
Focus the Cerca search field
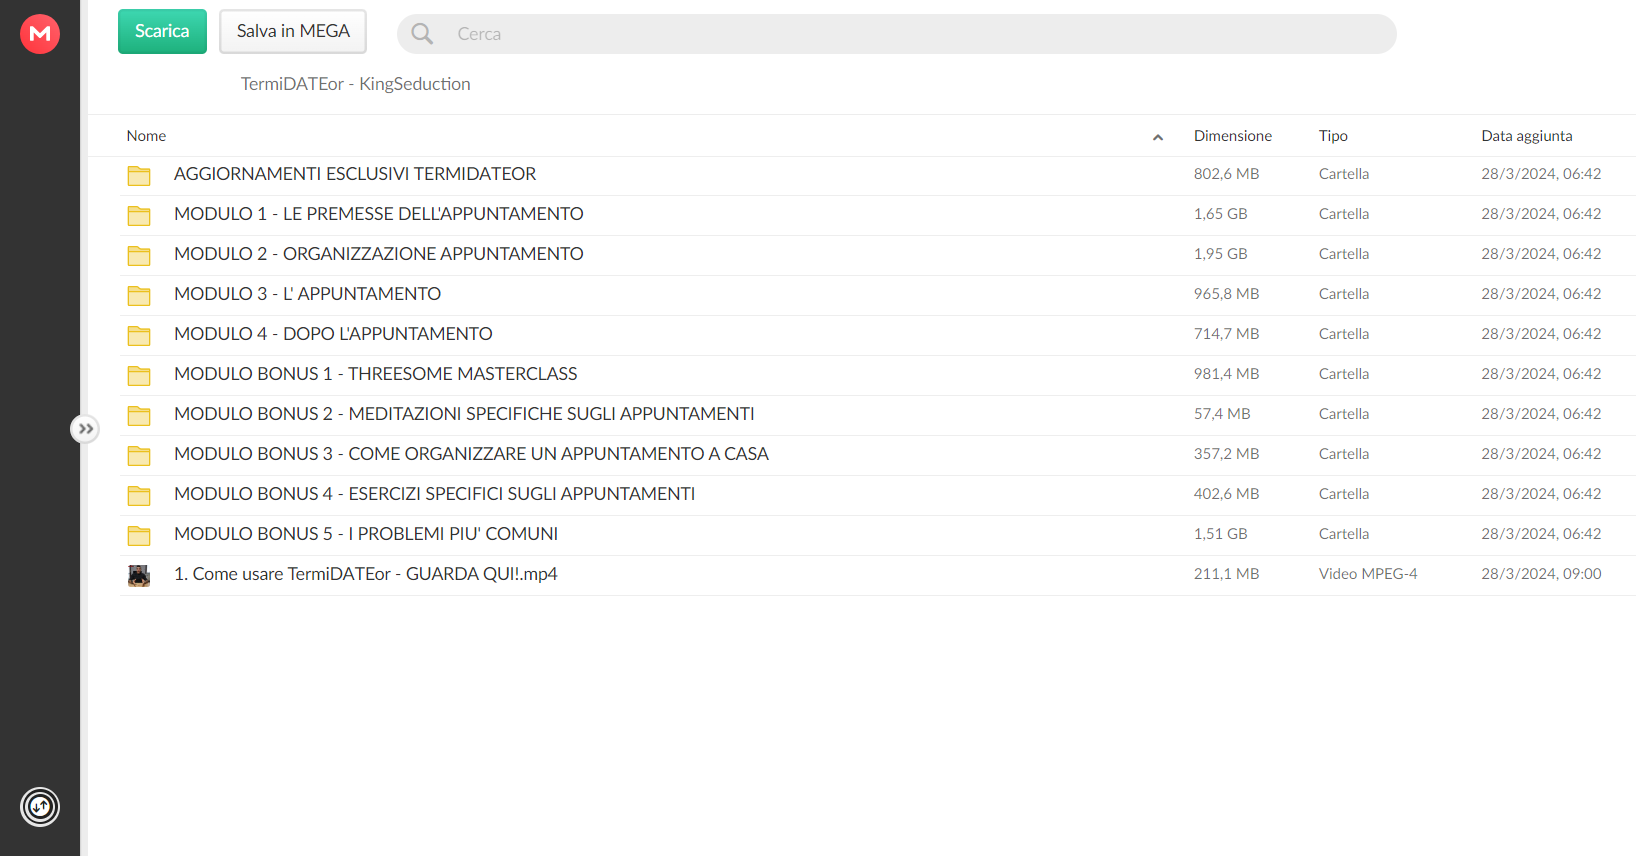point(897,34)
